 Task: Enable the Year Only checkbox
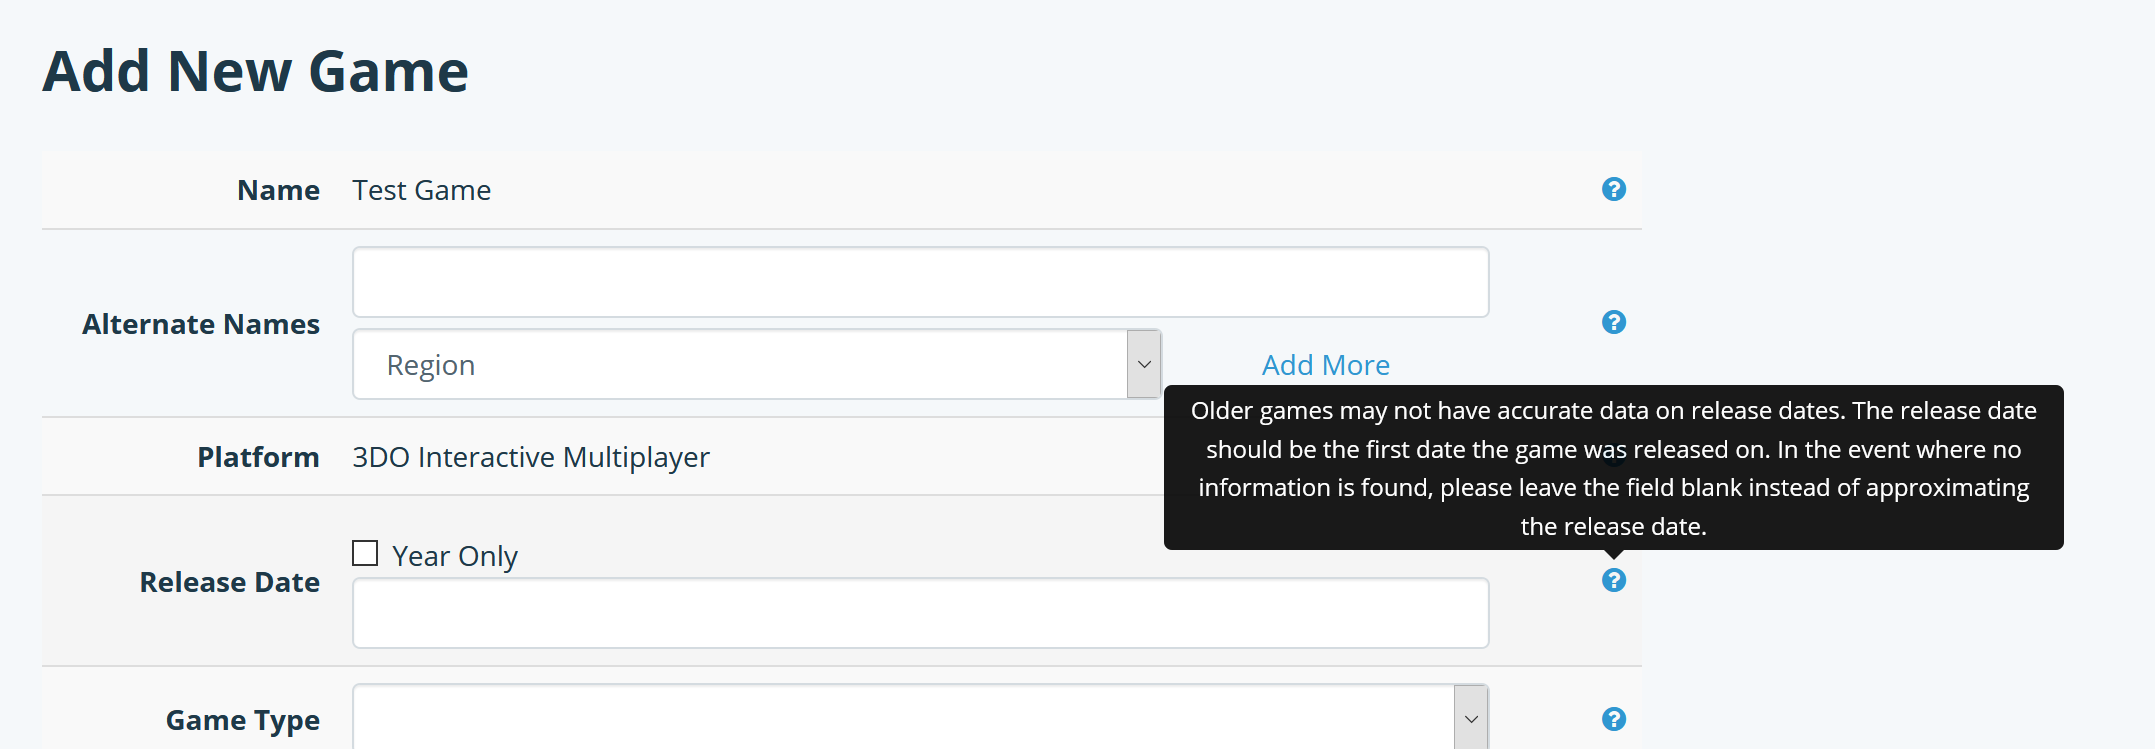365,553
